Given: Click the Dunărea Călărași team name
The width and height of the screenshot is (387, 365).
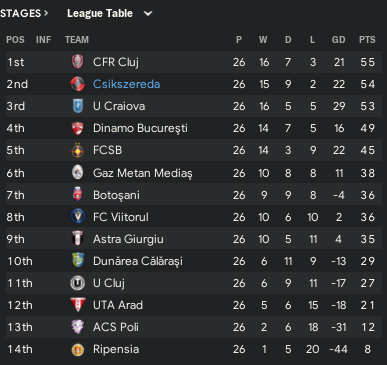Looking at the screenshot, I should point(138,261).
